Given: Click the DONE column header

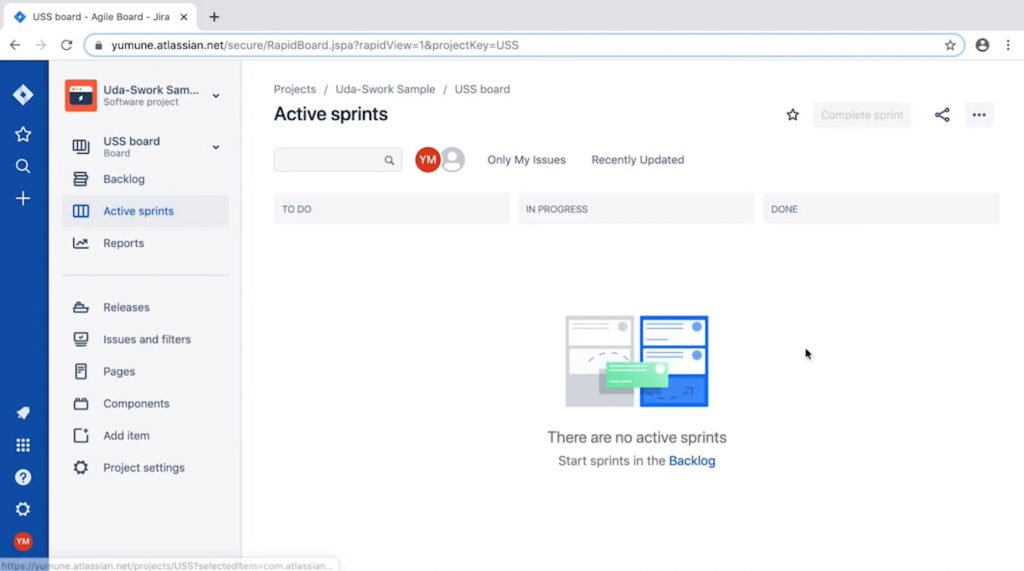Looking at the screenshot, I should point(881,209).
